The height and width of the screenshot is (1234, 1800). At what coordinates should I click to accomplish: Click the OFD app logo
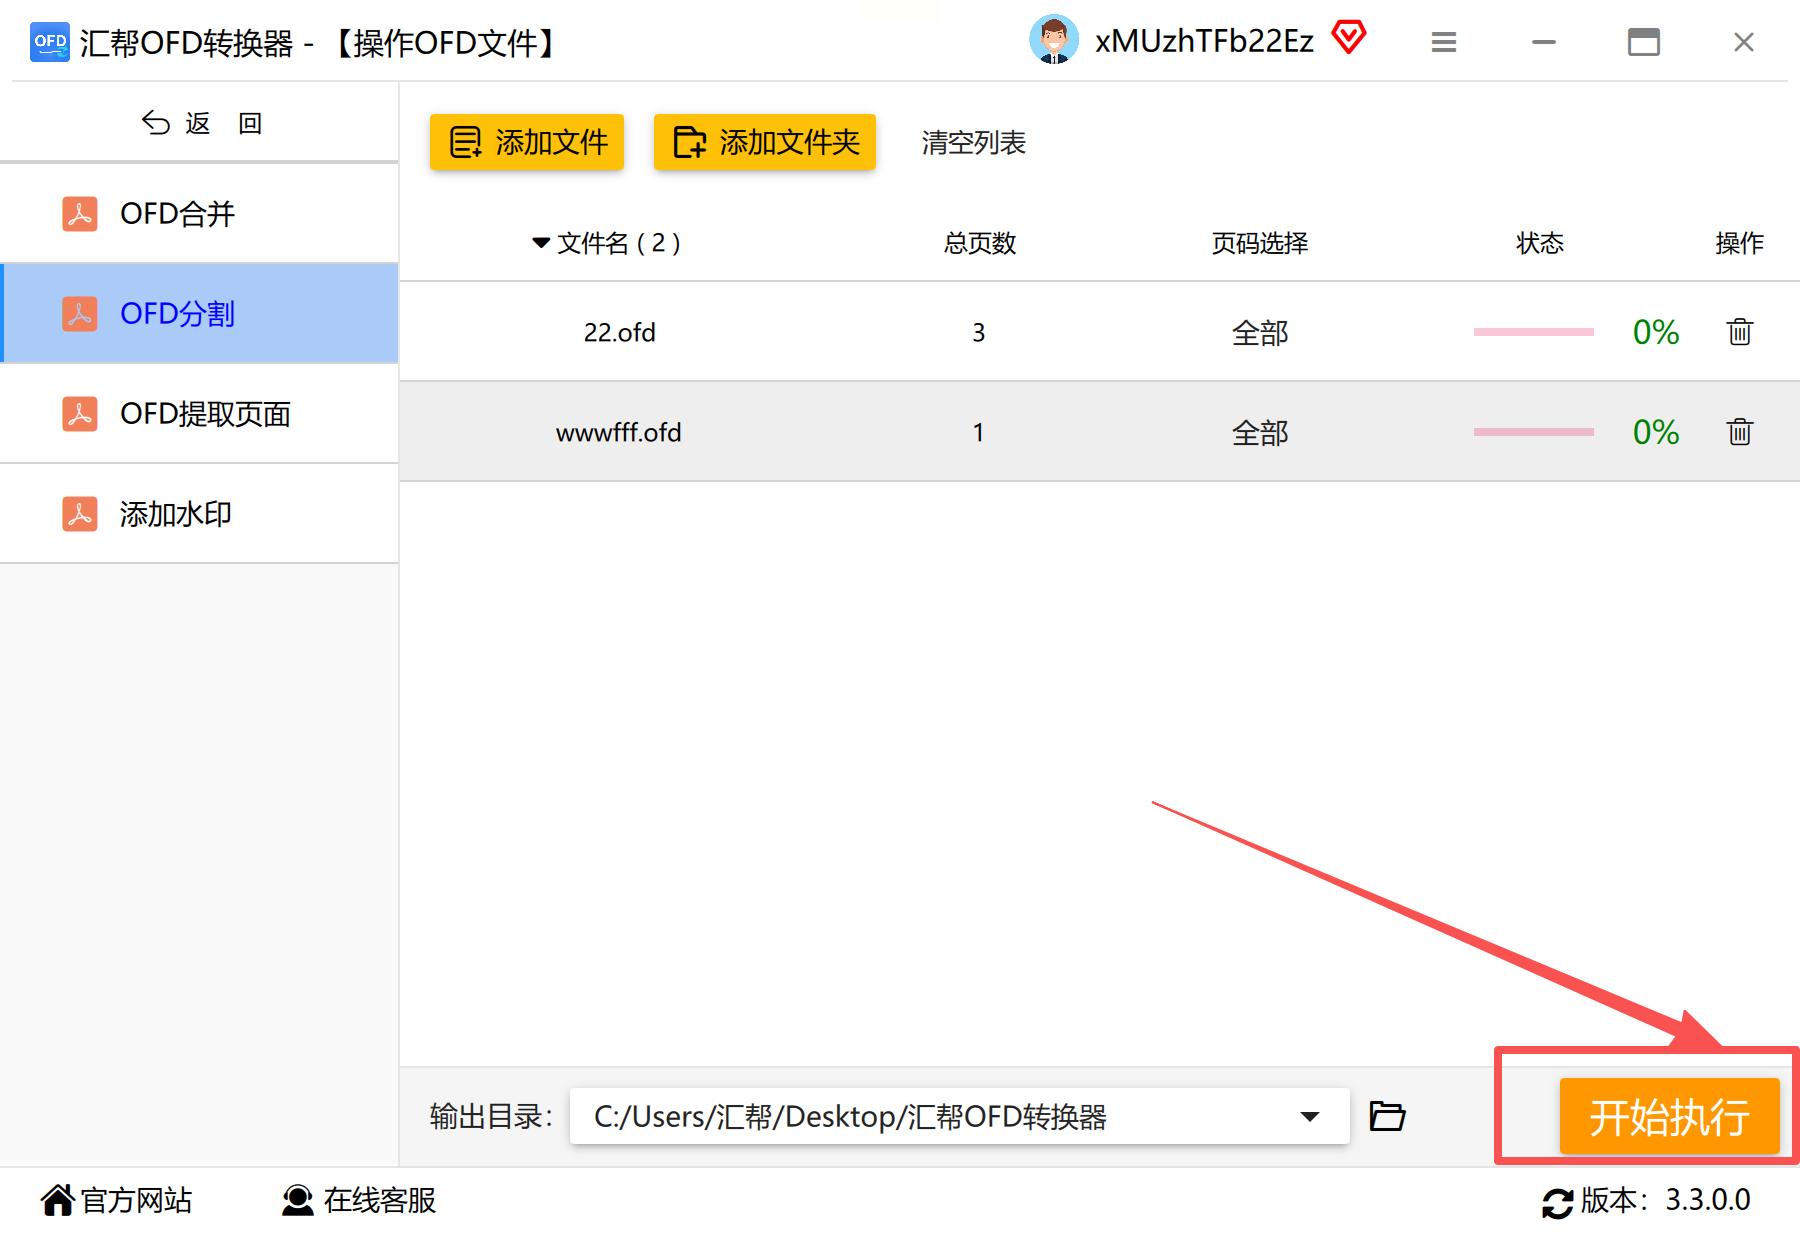(x=50, y=42)
